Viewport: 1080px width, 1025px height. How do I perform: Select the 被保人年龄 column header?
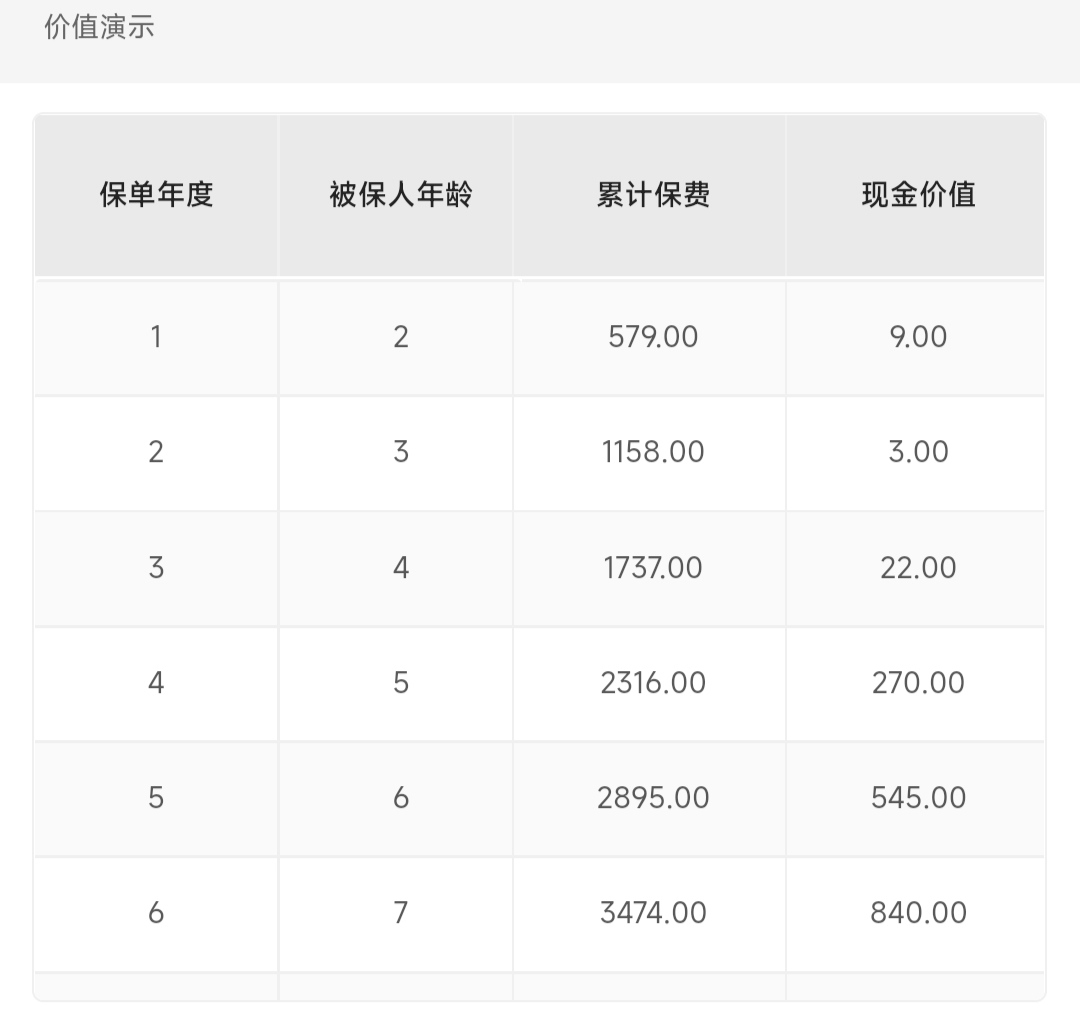coord(401,195)
